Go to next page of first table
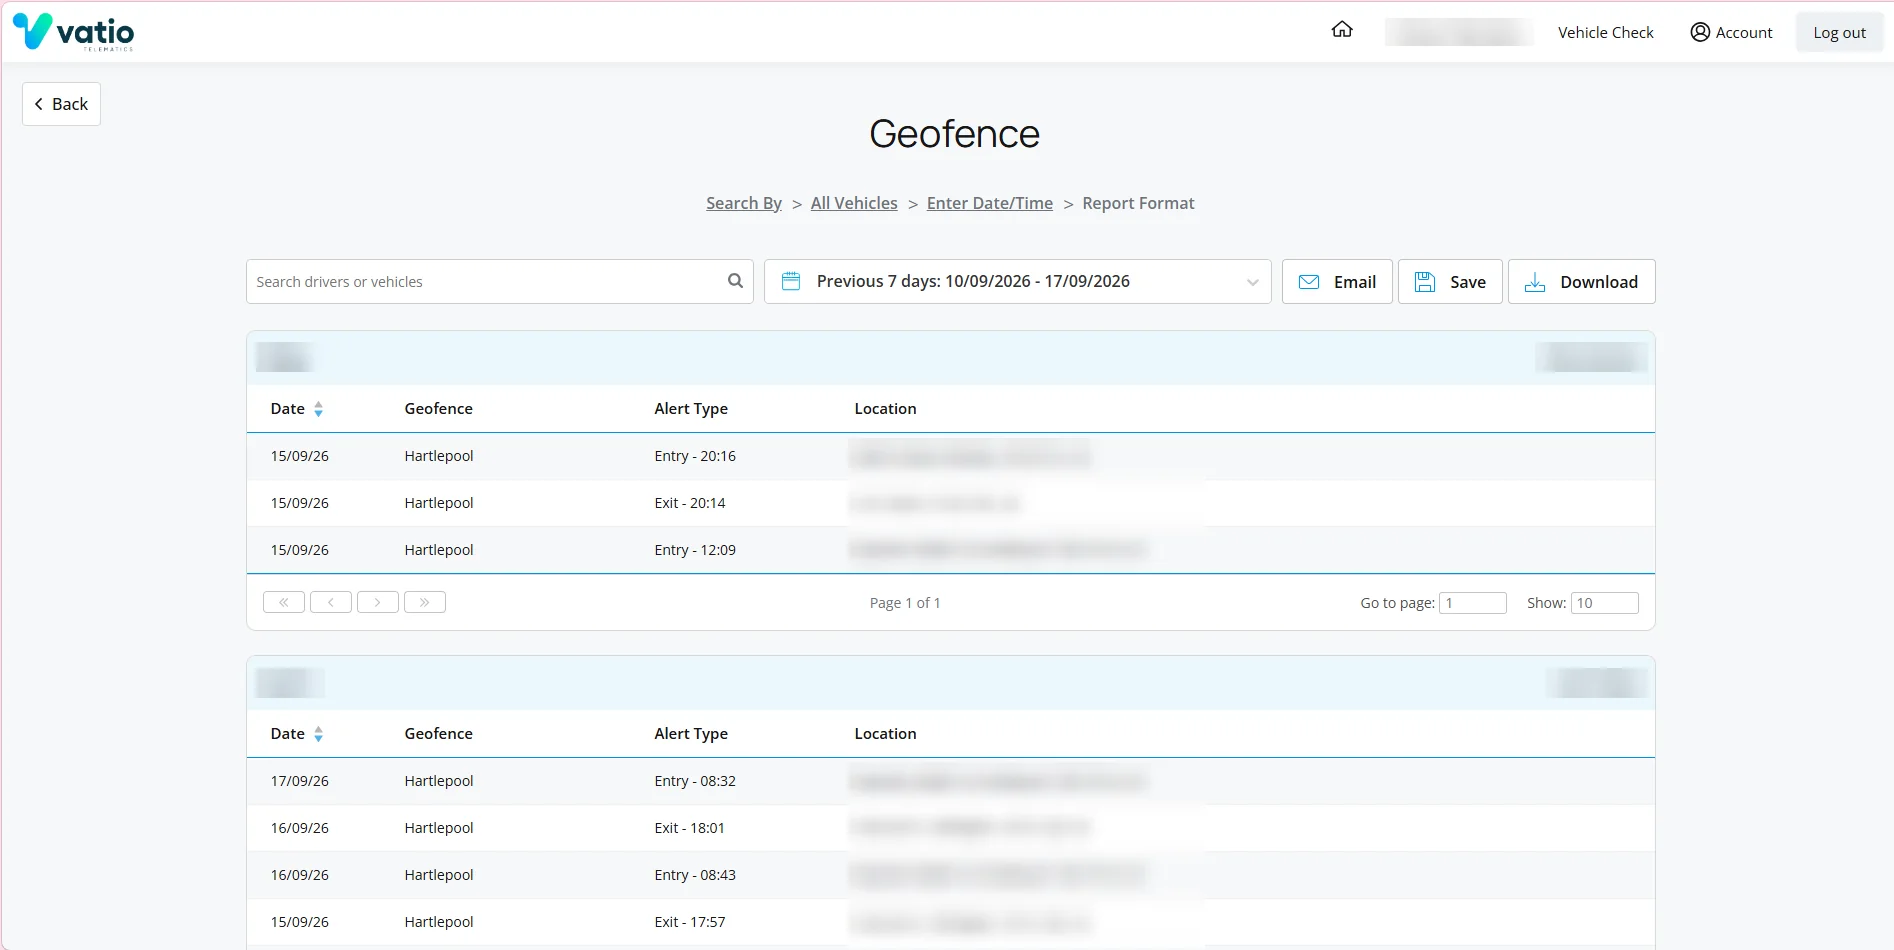1894x950 pixels. point(378,602)
